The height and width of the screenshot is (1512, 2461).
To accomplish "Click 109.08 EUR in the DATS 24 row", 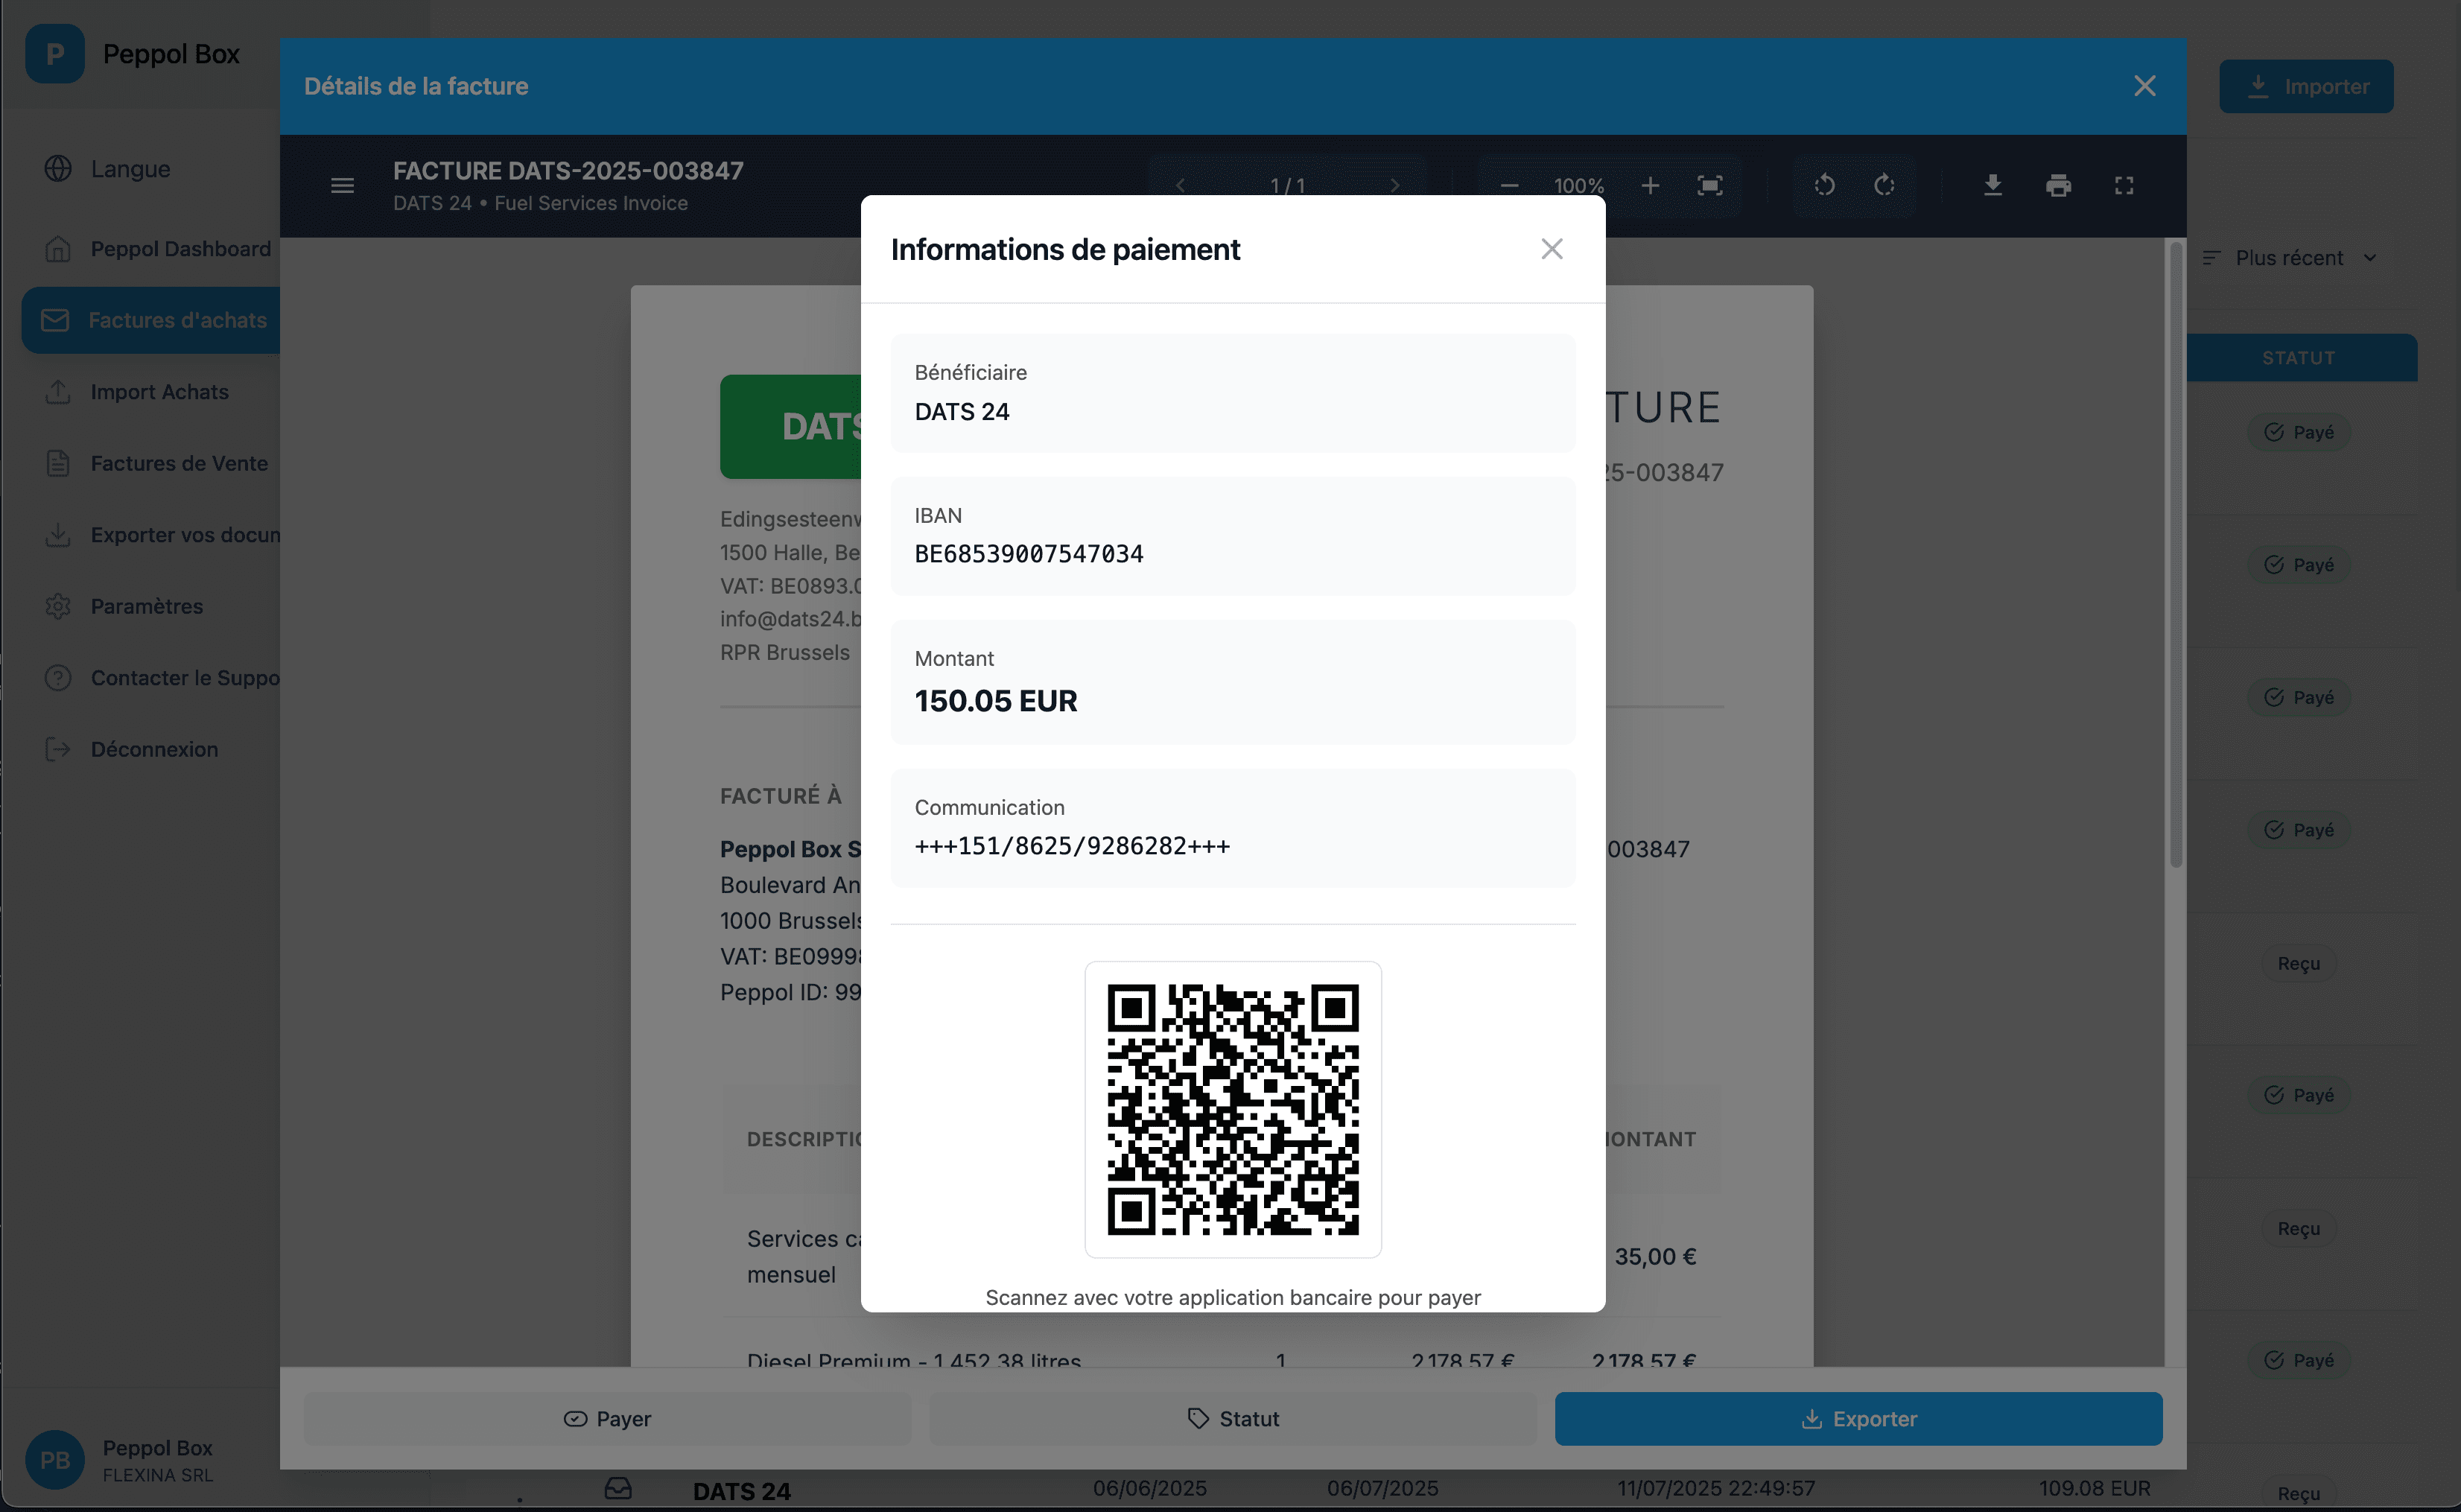I will (2094, 1488).
